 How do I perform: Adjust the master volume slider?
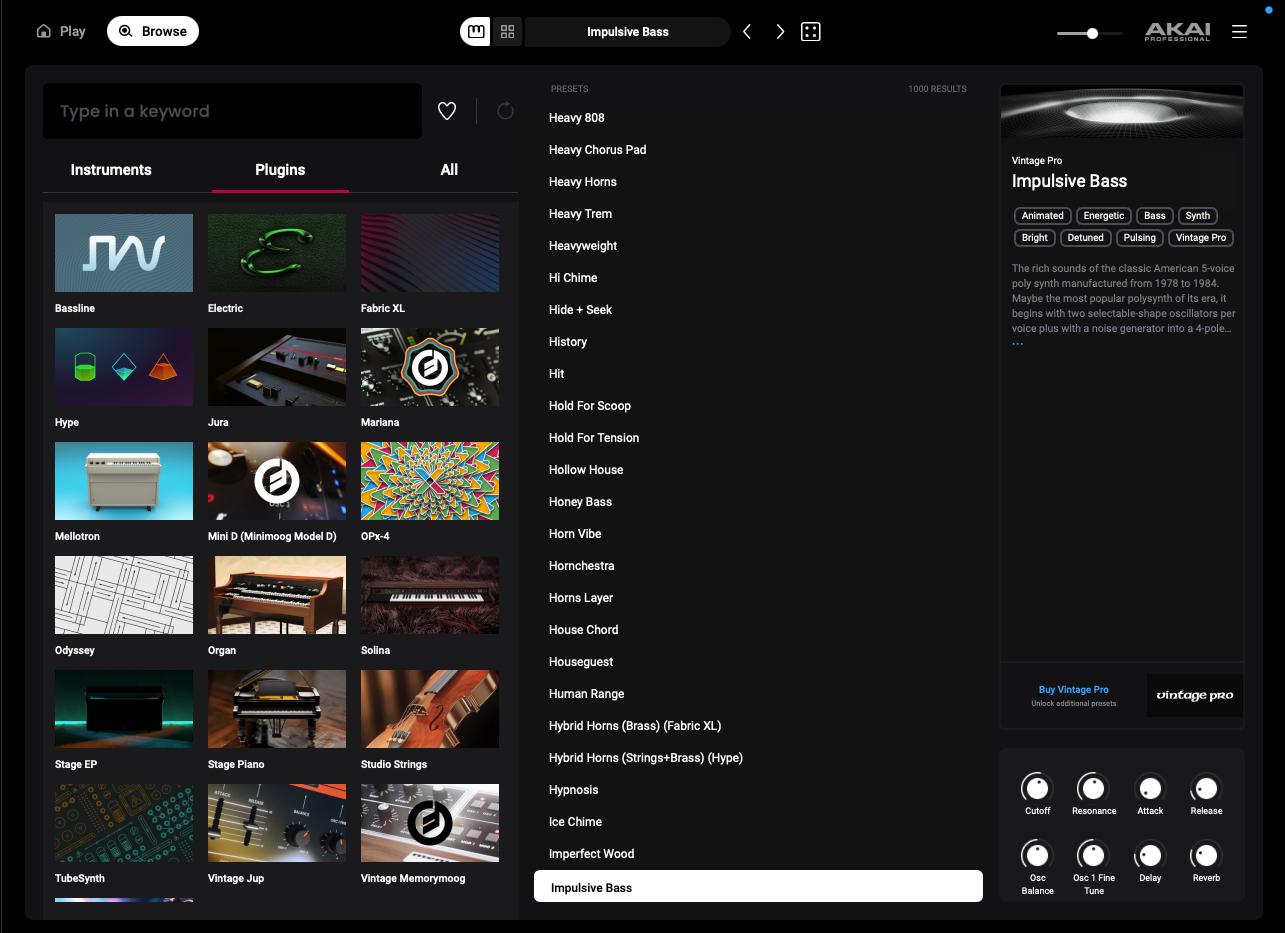click(x=1092, y=33)
